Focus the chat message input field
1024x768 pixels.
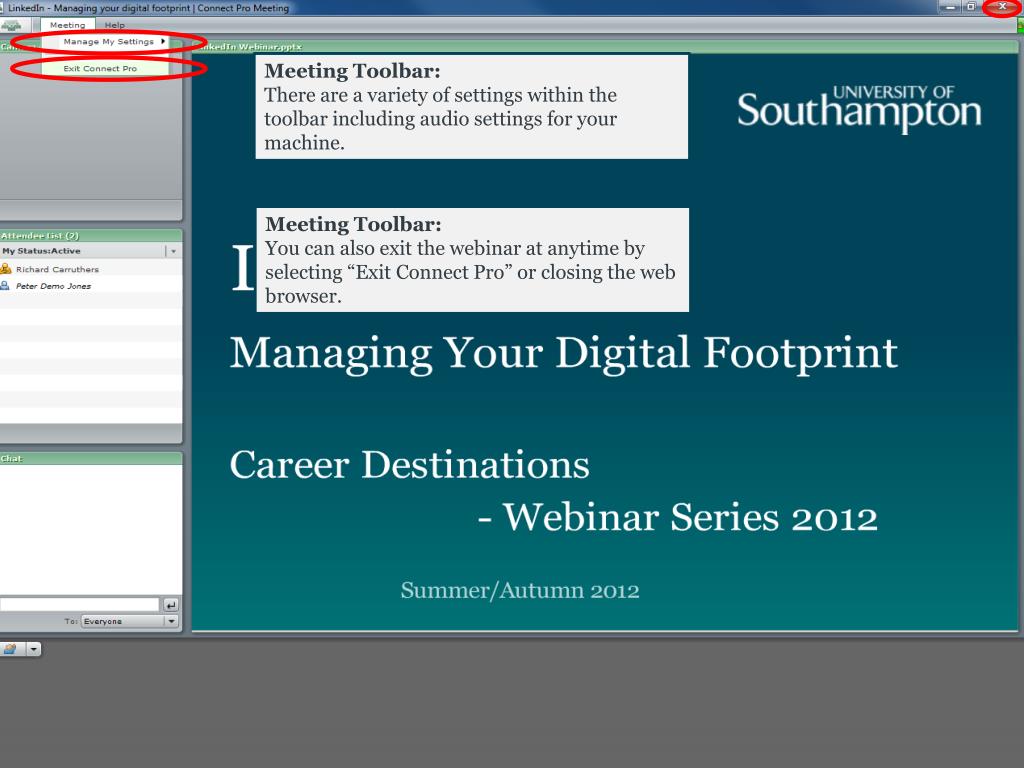tap(79, 605)
